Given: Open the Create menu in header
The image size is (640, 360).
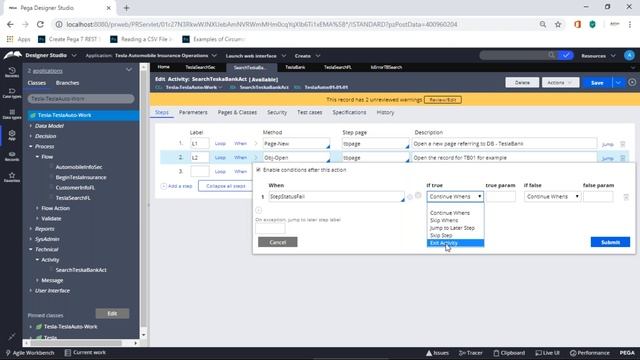Looking at the screenshot, I should point(307,56).
